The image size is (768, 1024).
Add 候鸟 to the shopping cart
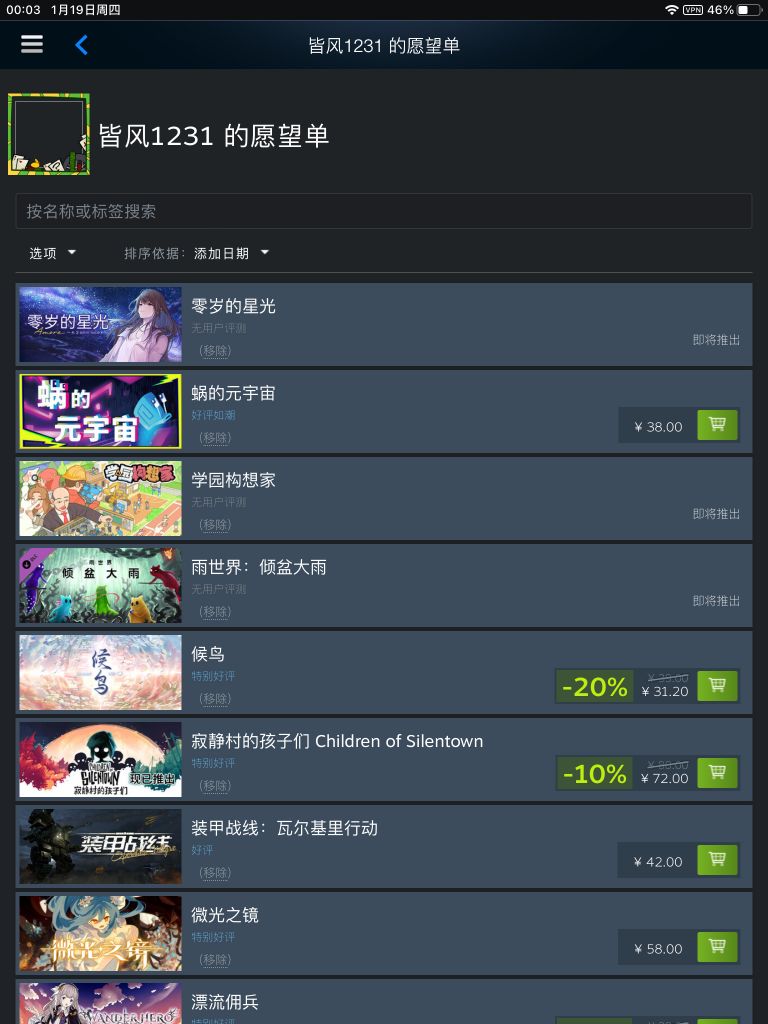point(717,686)
